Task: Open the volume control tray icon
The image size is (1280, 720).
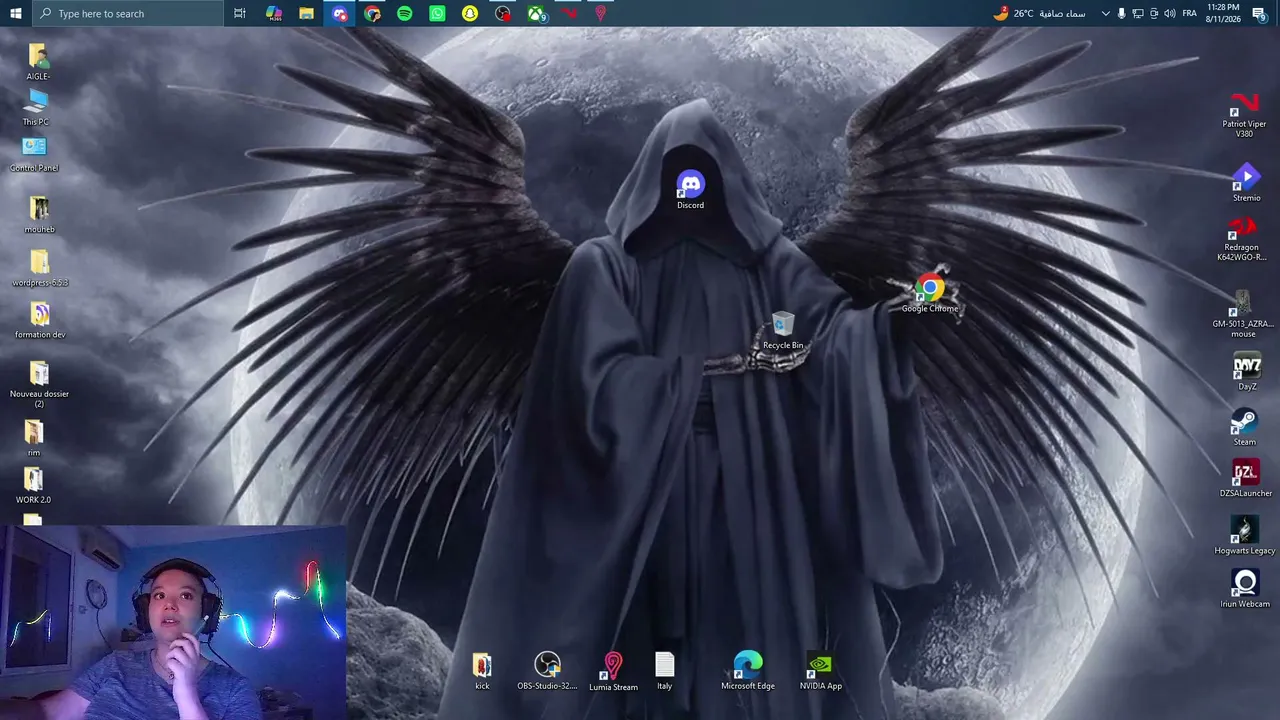Action: (x=1170, y=13)
